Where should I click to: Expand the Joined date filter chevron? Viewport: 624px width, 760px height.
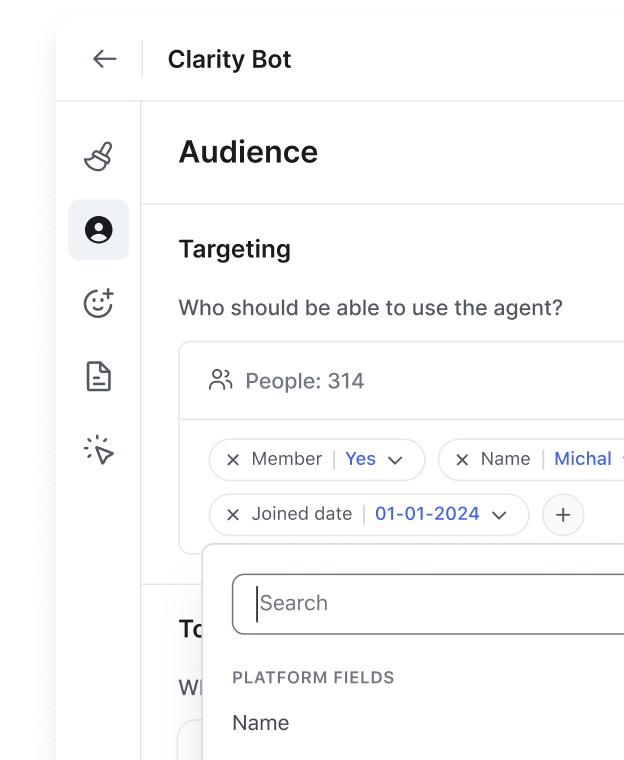[499, 515]
